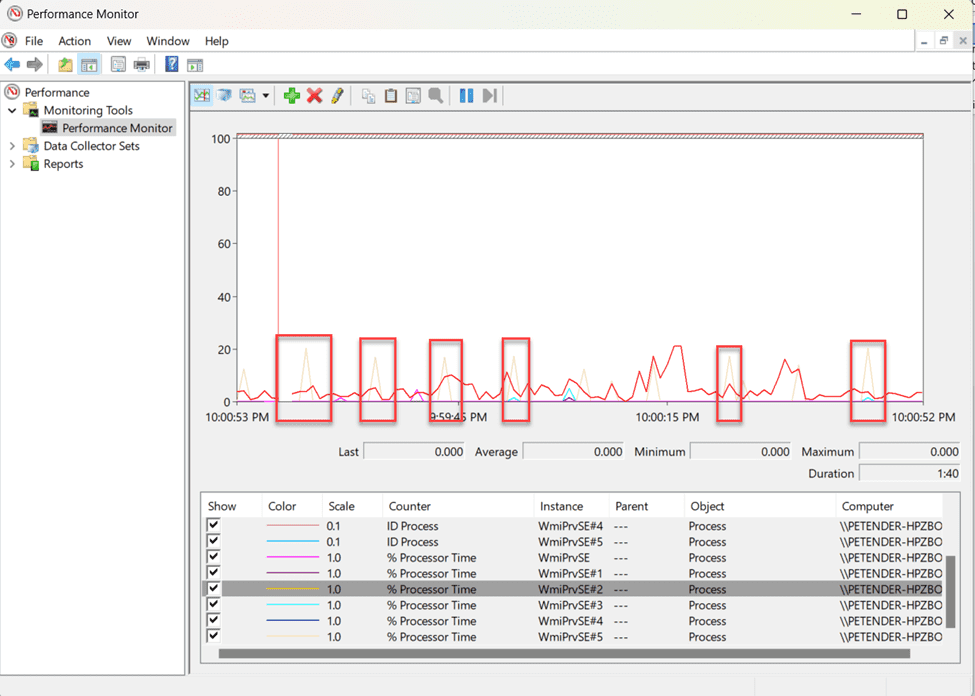The height and width of the screenshot is (696, 975).
Task: Delete the selected counter using the red X
Action: pos(313,95)
